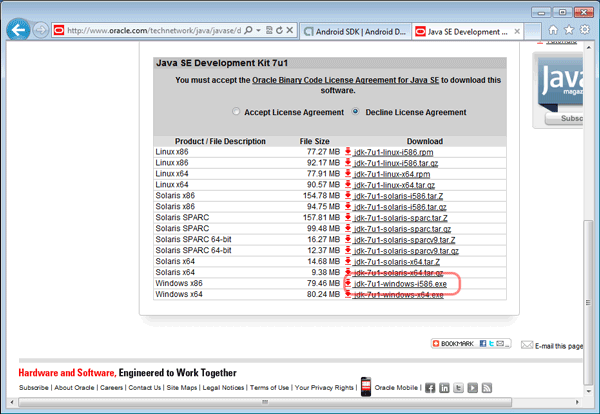Click red download arrow beside 16.27 MB
The width and height of the screenshot is (600, 414).
348,239
